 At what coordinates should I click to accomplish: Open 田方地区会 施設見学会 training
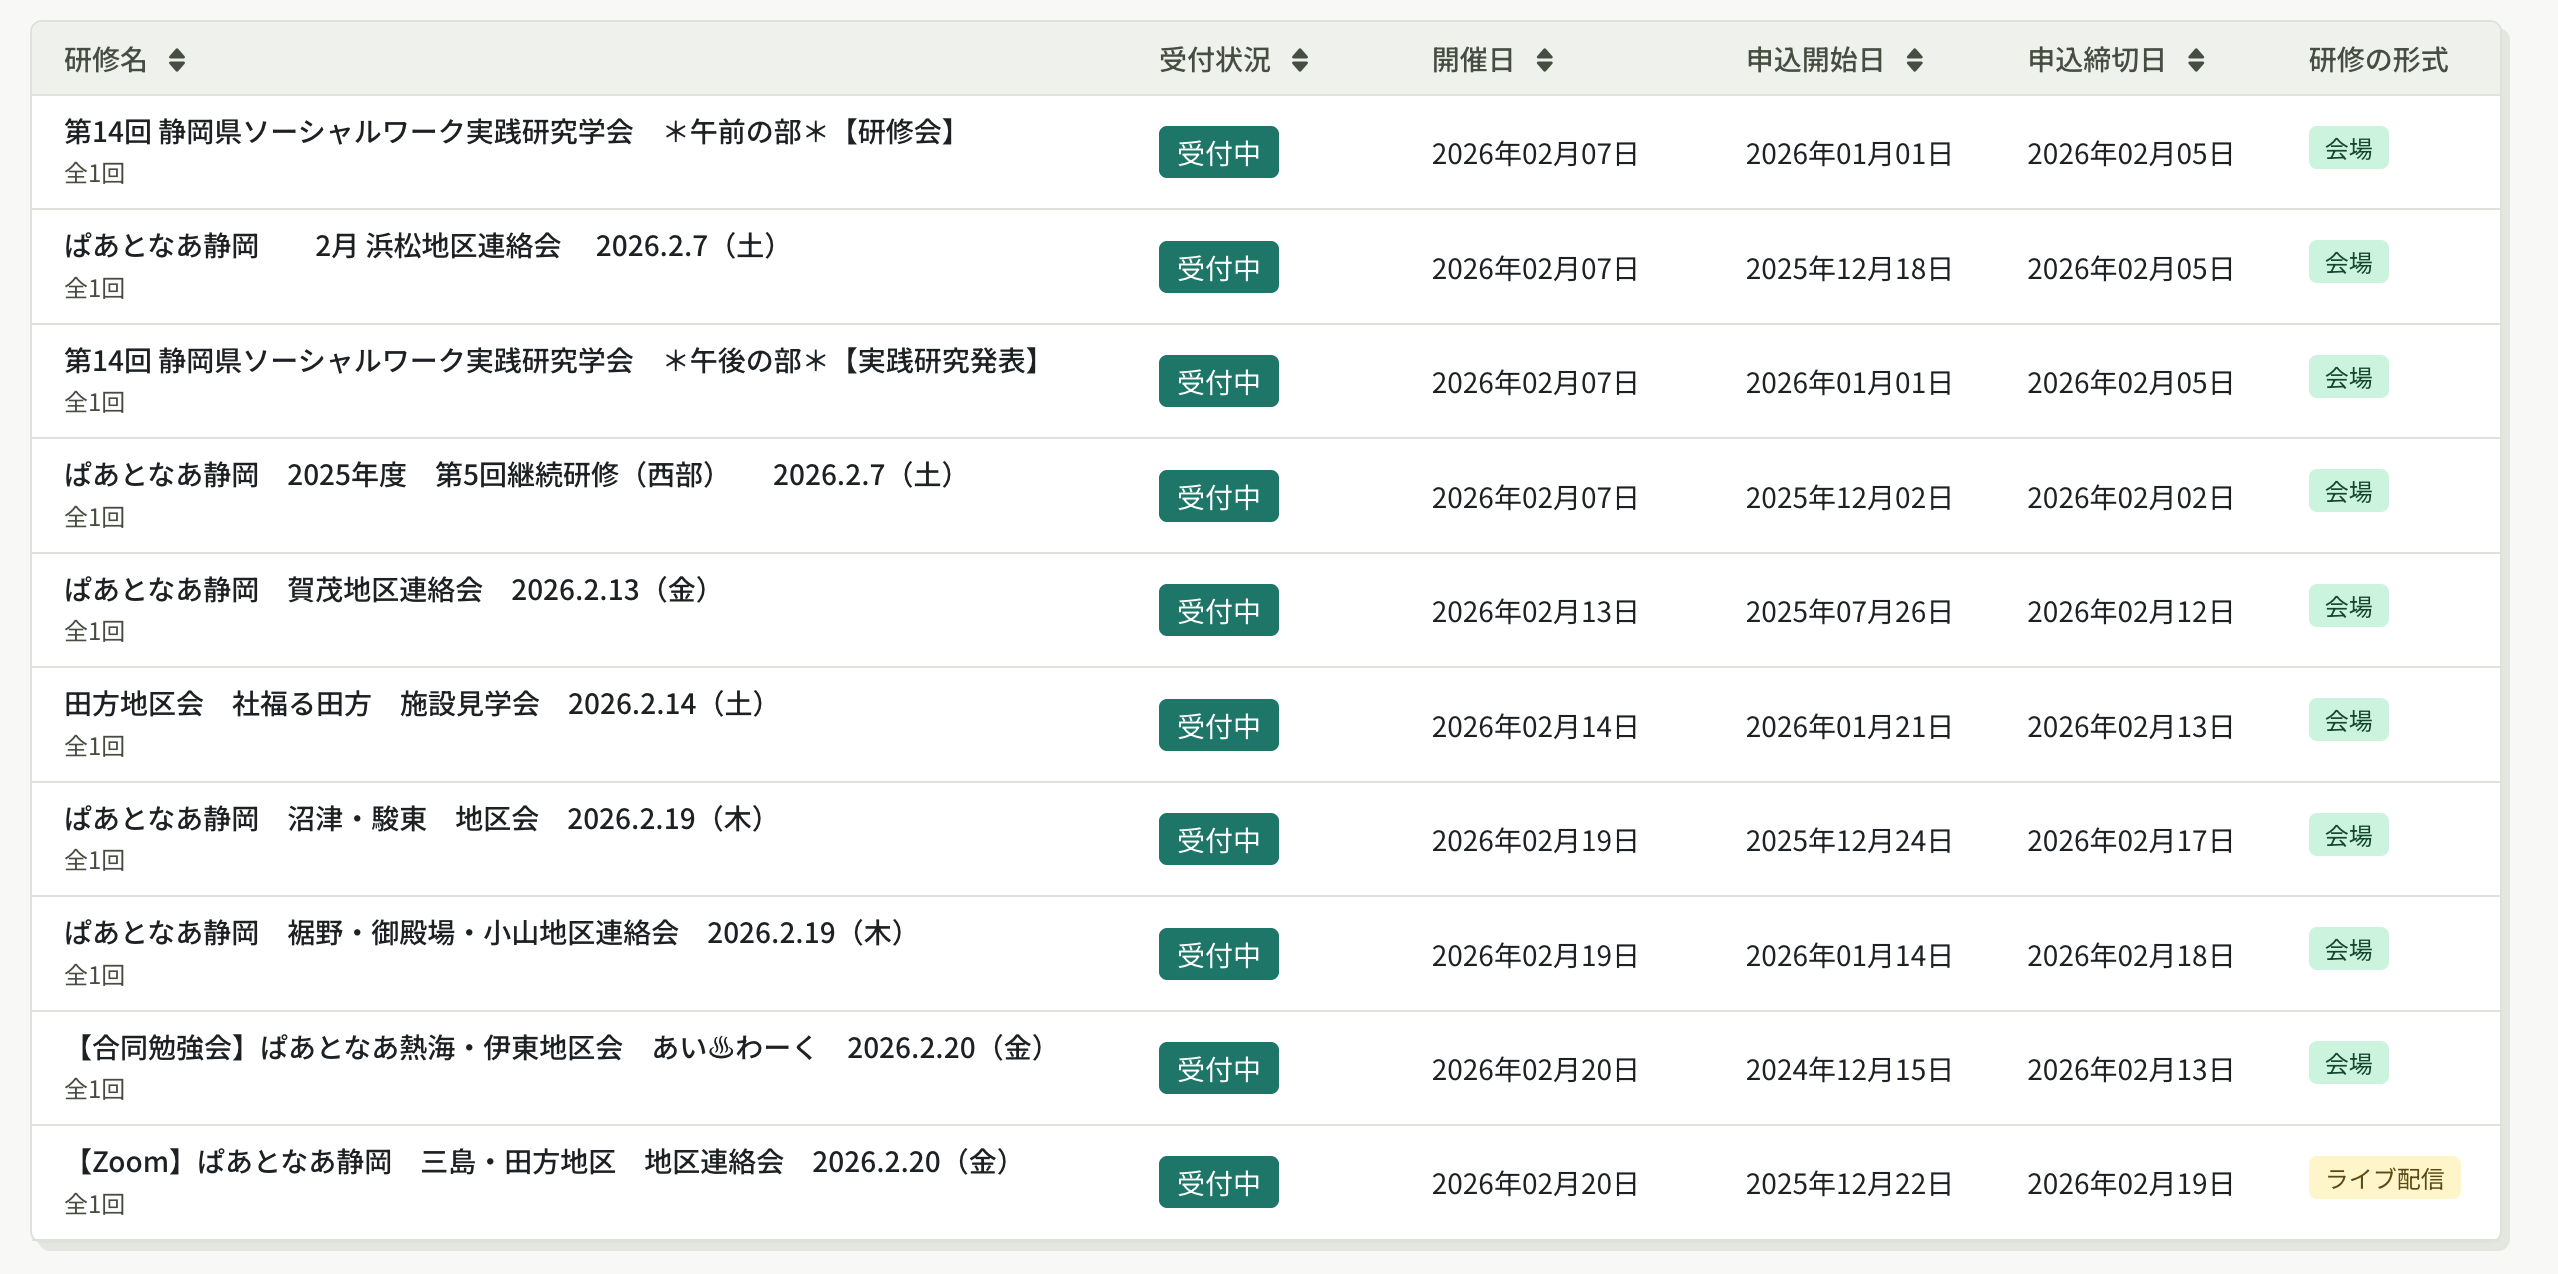coord(414,704)
